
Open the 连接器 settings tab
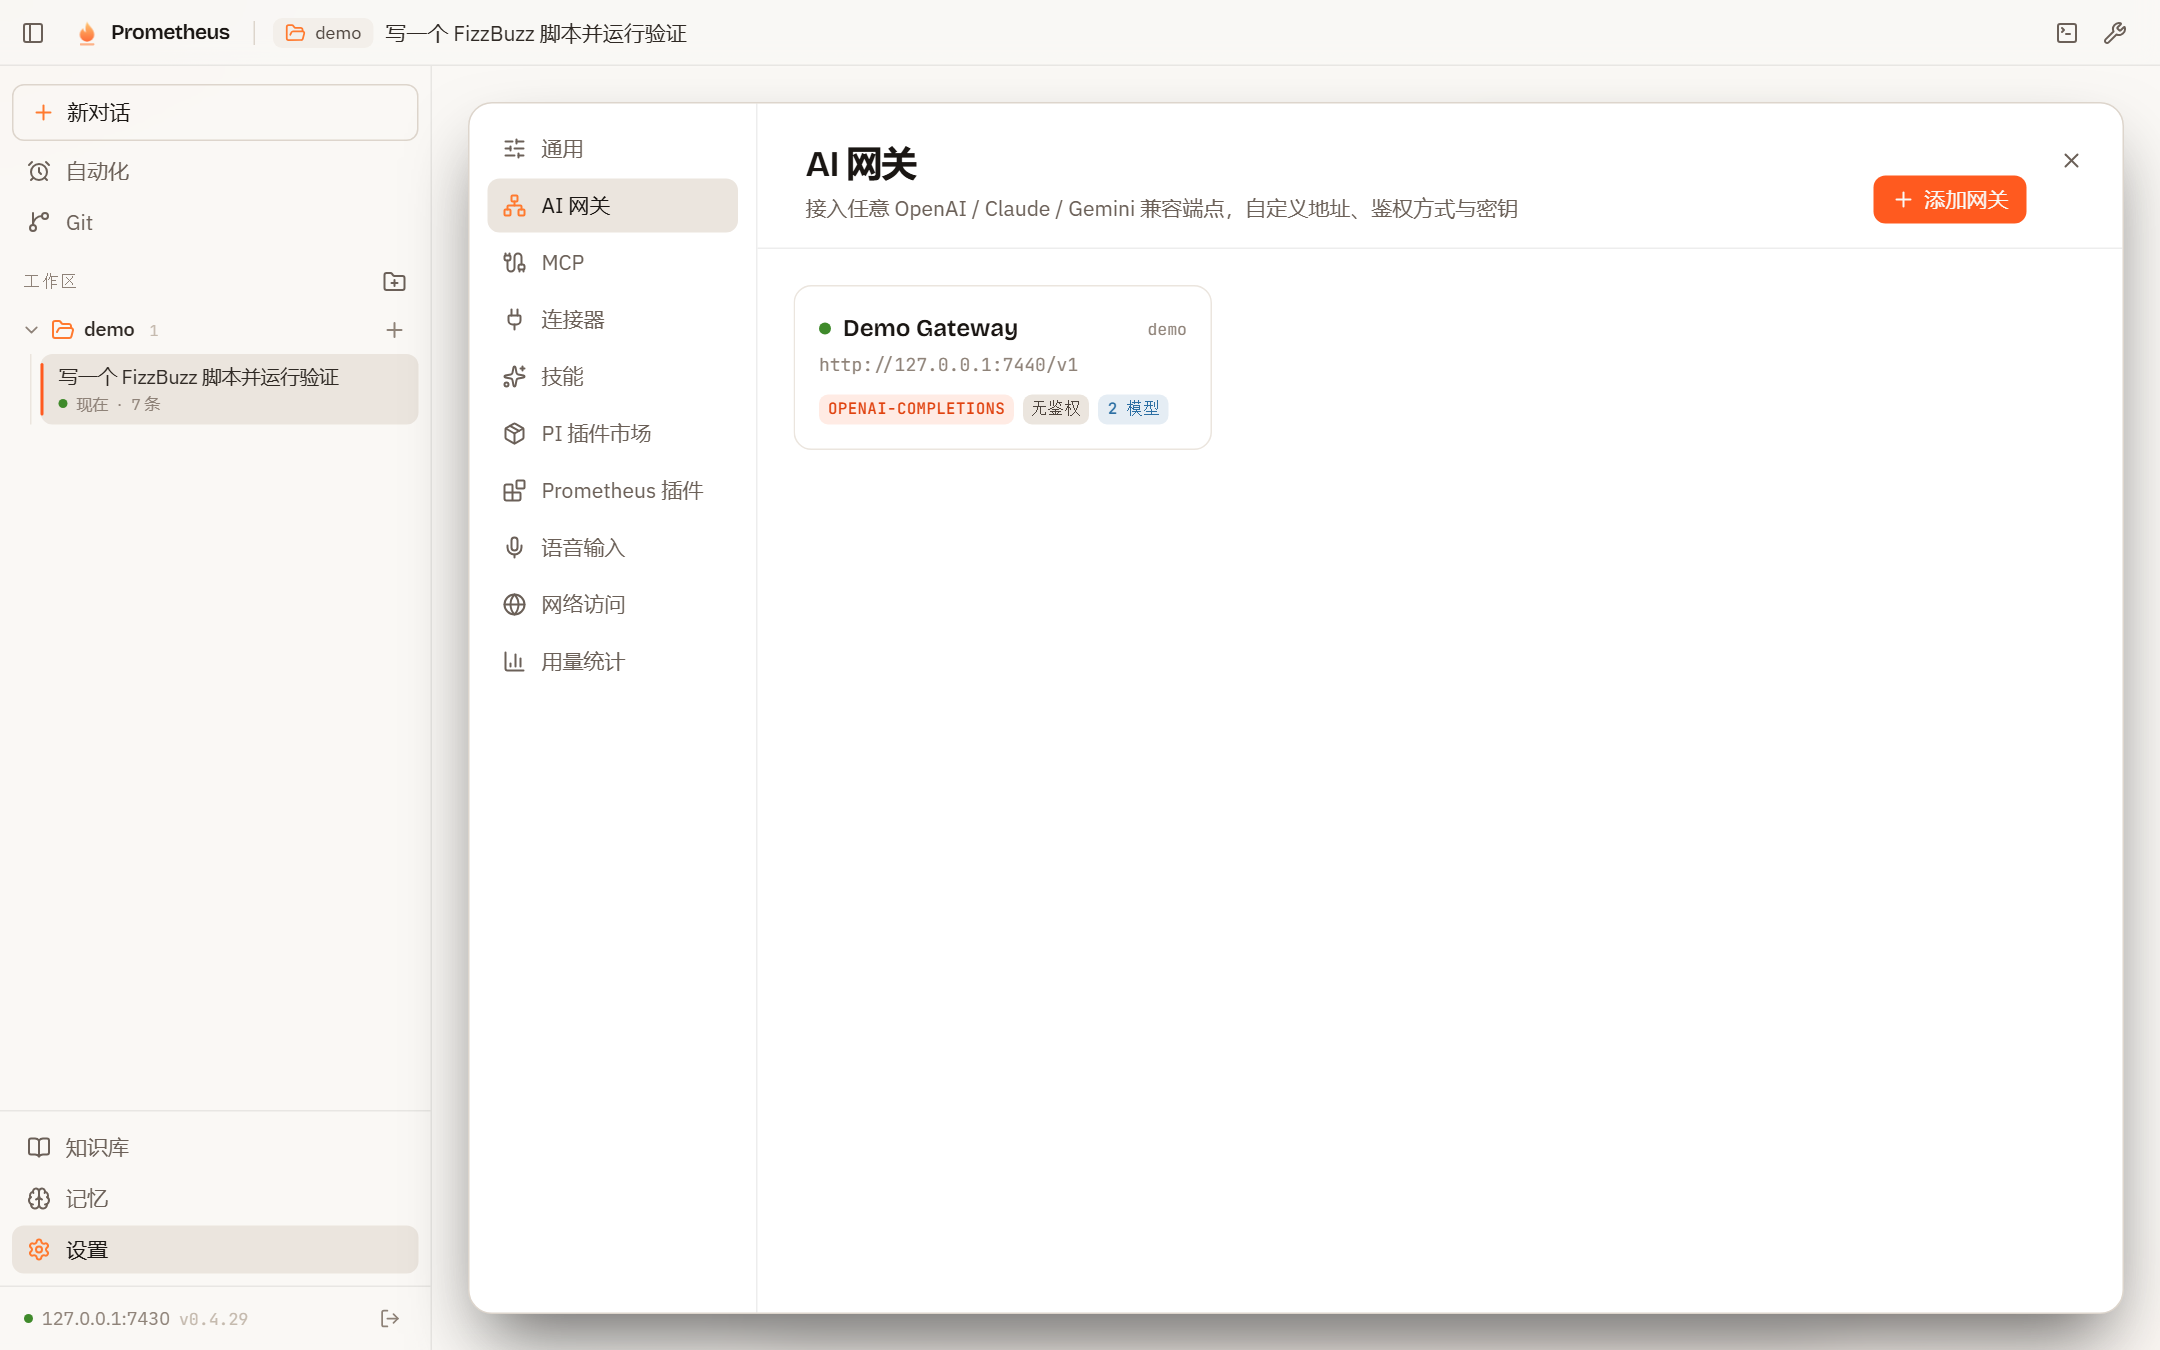click(x=612, y=320)
